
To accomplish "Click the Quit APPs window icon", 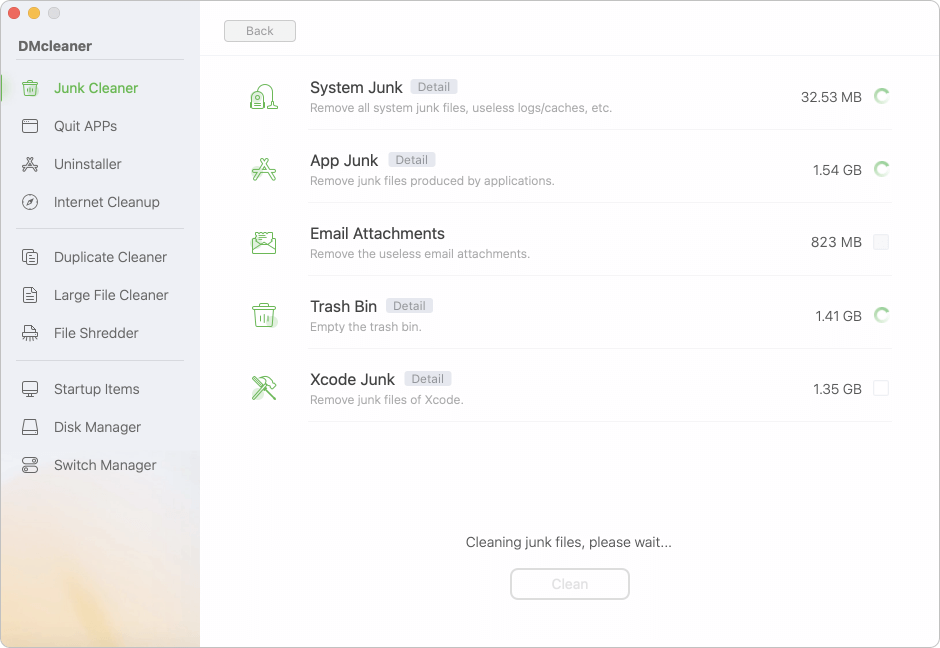I will pyautogui.click(x=30, y=126).
